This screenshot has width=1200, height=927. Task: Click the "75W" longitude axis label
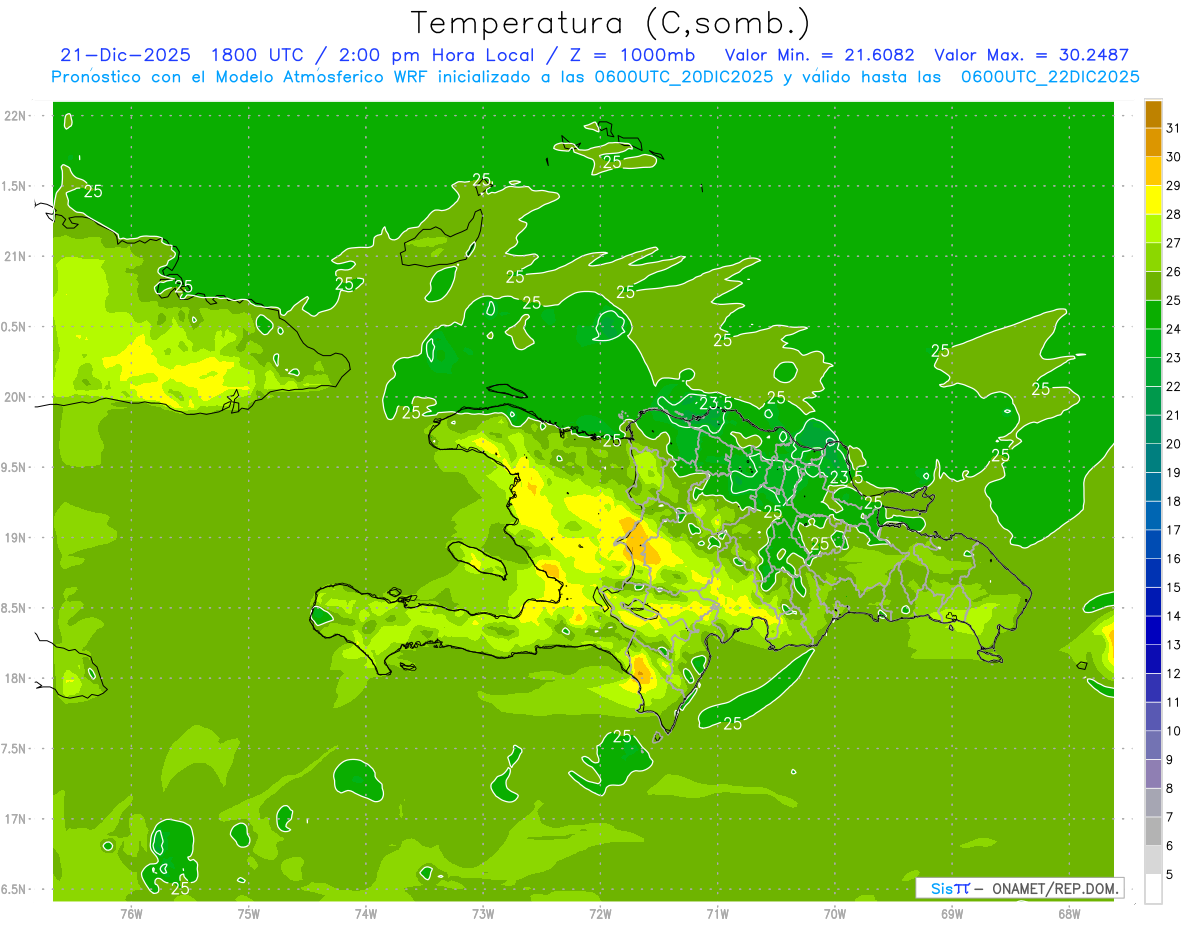[x=249, y=913]
